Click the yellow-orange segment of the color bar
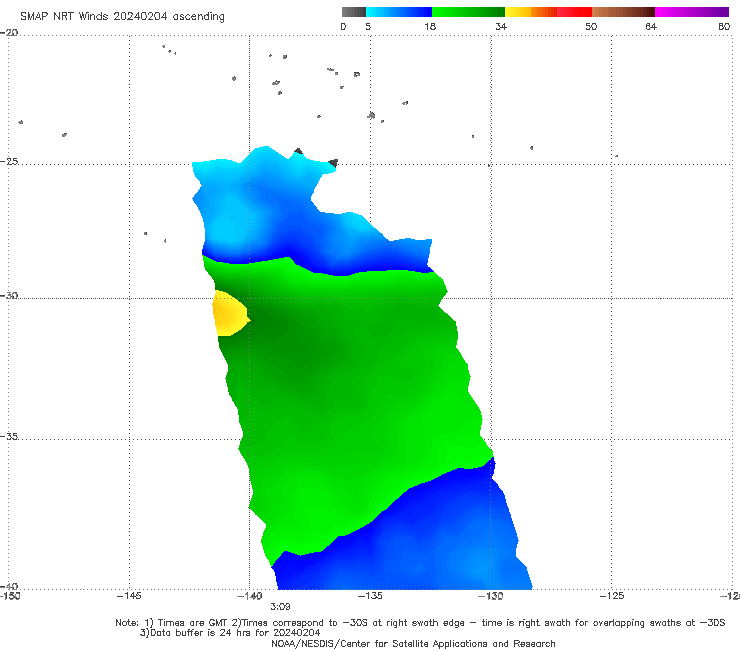Viewport: 740px width, 650px height. tap(531, 12)
